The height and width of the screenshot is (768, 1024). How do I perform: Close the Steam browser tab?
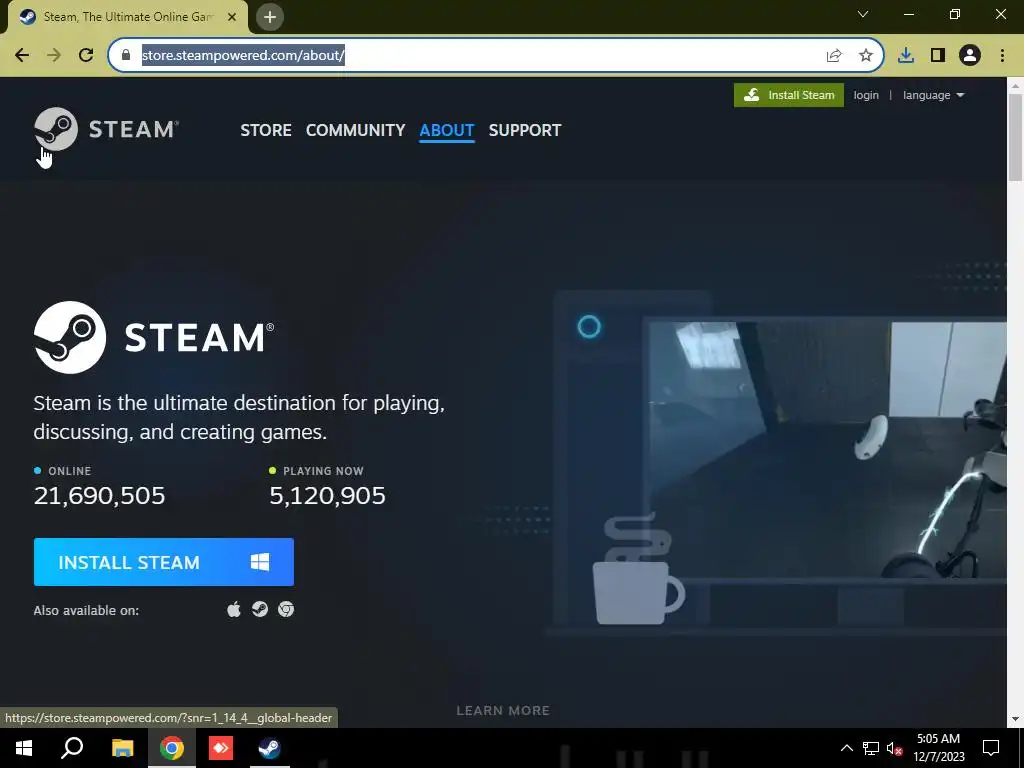(x=232, y=17)
